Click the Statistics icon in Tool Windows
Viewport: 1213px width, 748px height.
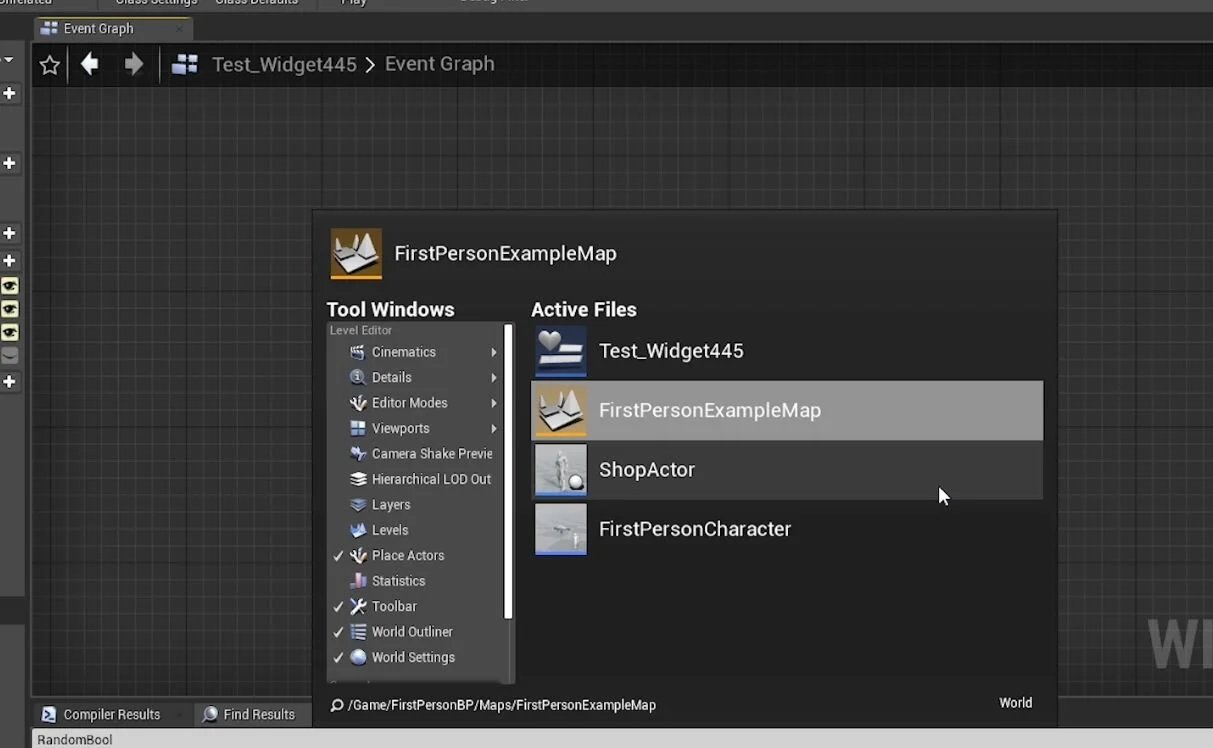pyautogui.click(x=357, y=580)
